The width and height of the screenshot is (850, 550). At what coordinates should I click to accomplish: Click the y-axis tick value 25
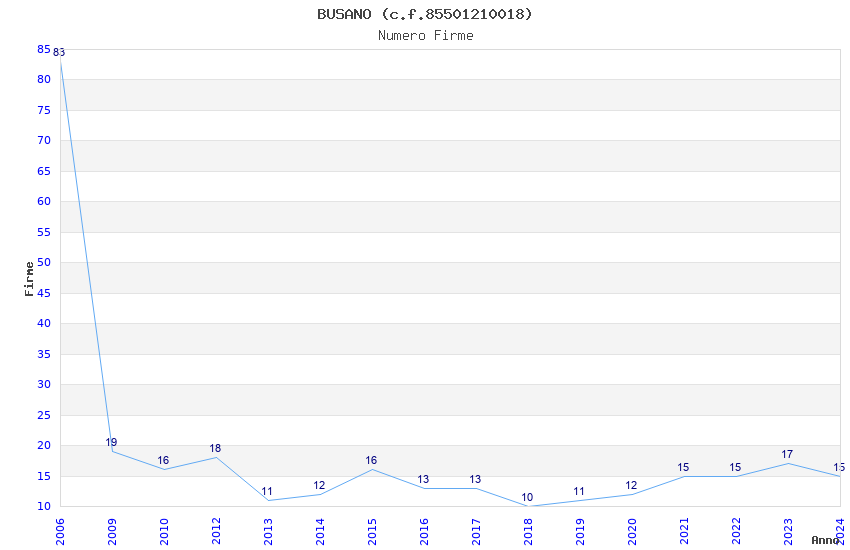pos(44,415)
